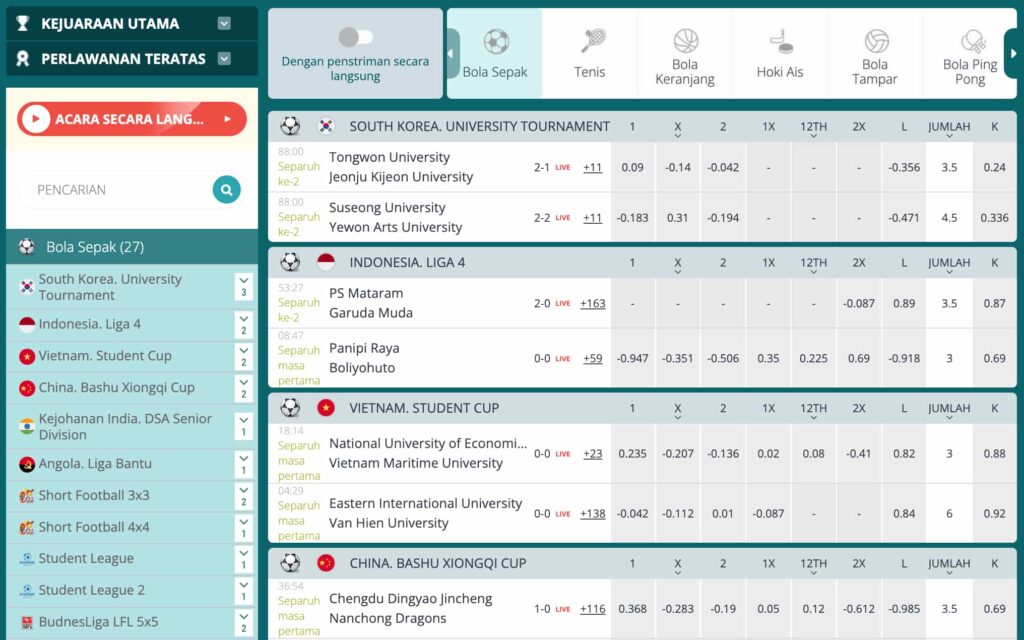This screenshot has height=640, width=1024.
Task: Select 0.09 odds for Tongwon University
Action: pos(632,167)
